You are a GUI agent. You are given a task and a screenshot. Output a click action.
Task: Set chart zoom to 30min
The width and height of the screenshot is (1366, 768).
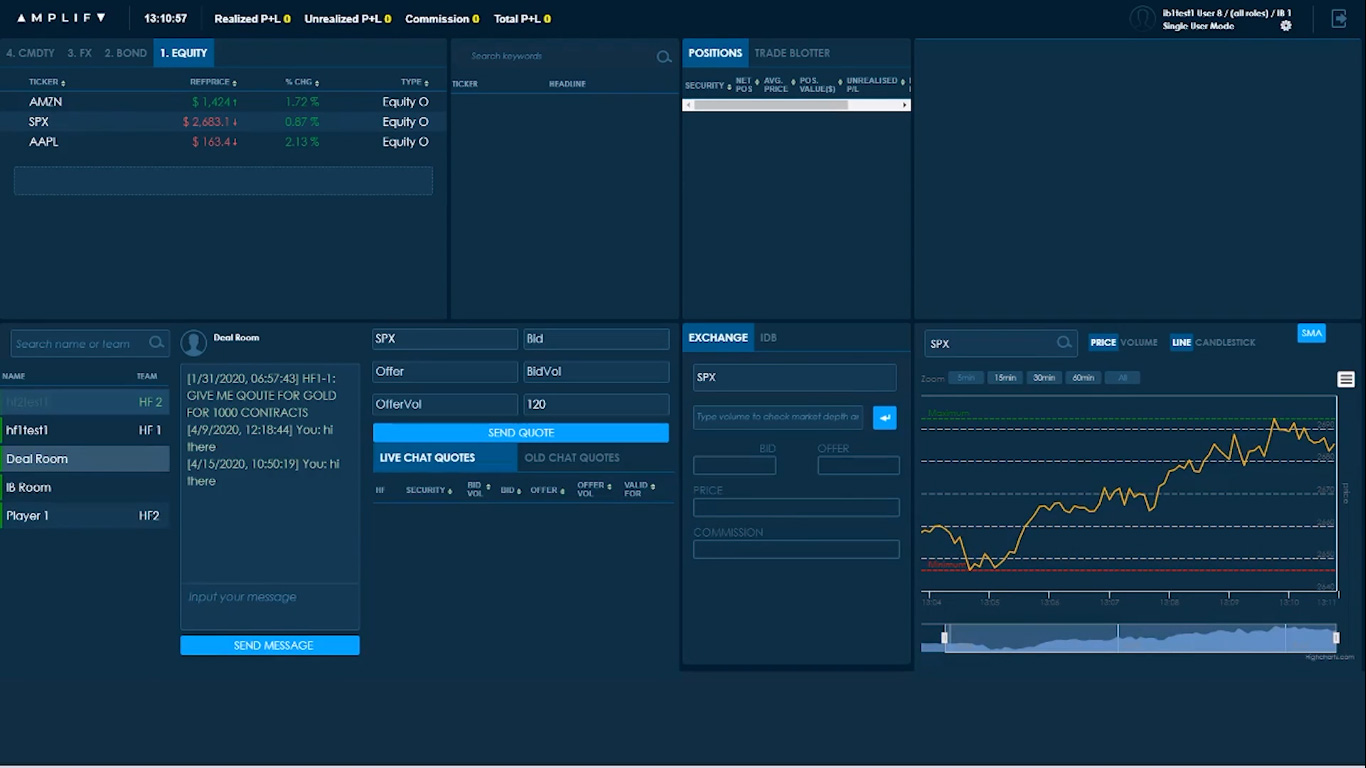click(1044, 378)
